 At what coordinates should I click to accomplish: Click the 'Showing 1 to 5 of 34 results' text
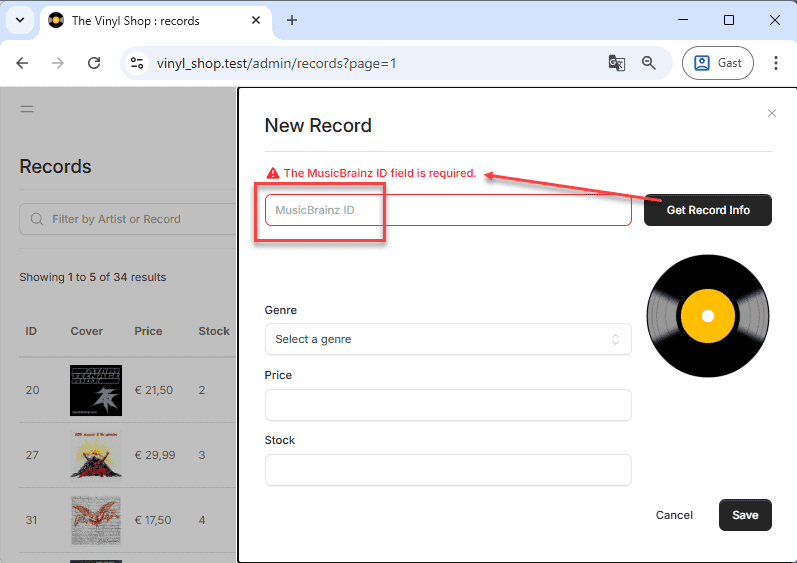coord(93,277)
